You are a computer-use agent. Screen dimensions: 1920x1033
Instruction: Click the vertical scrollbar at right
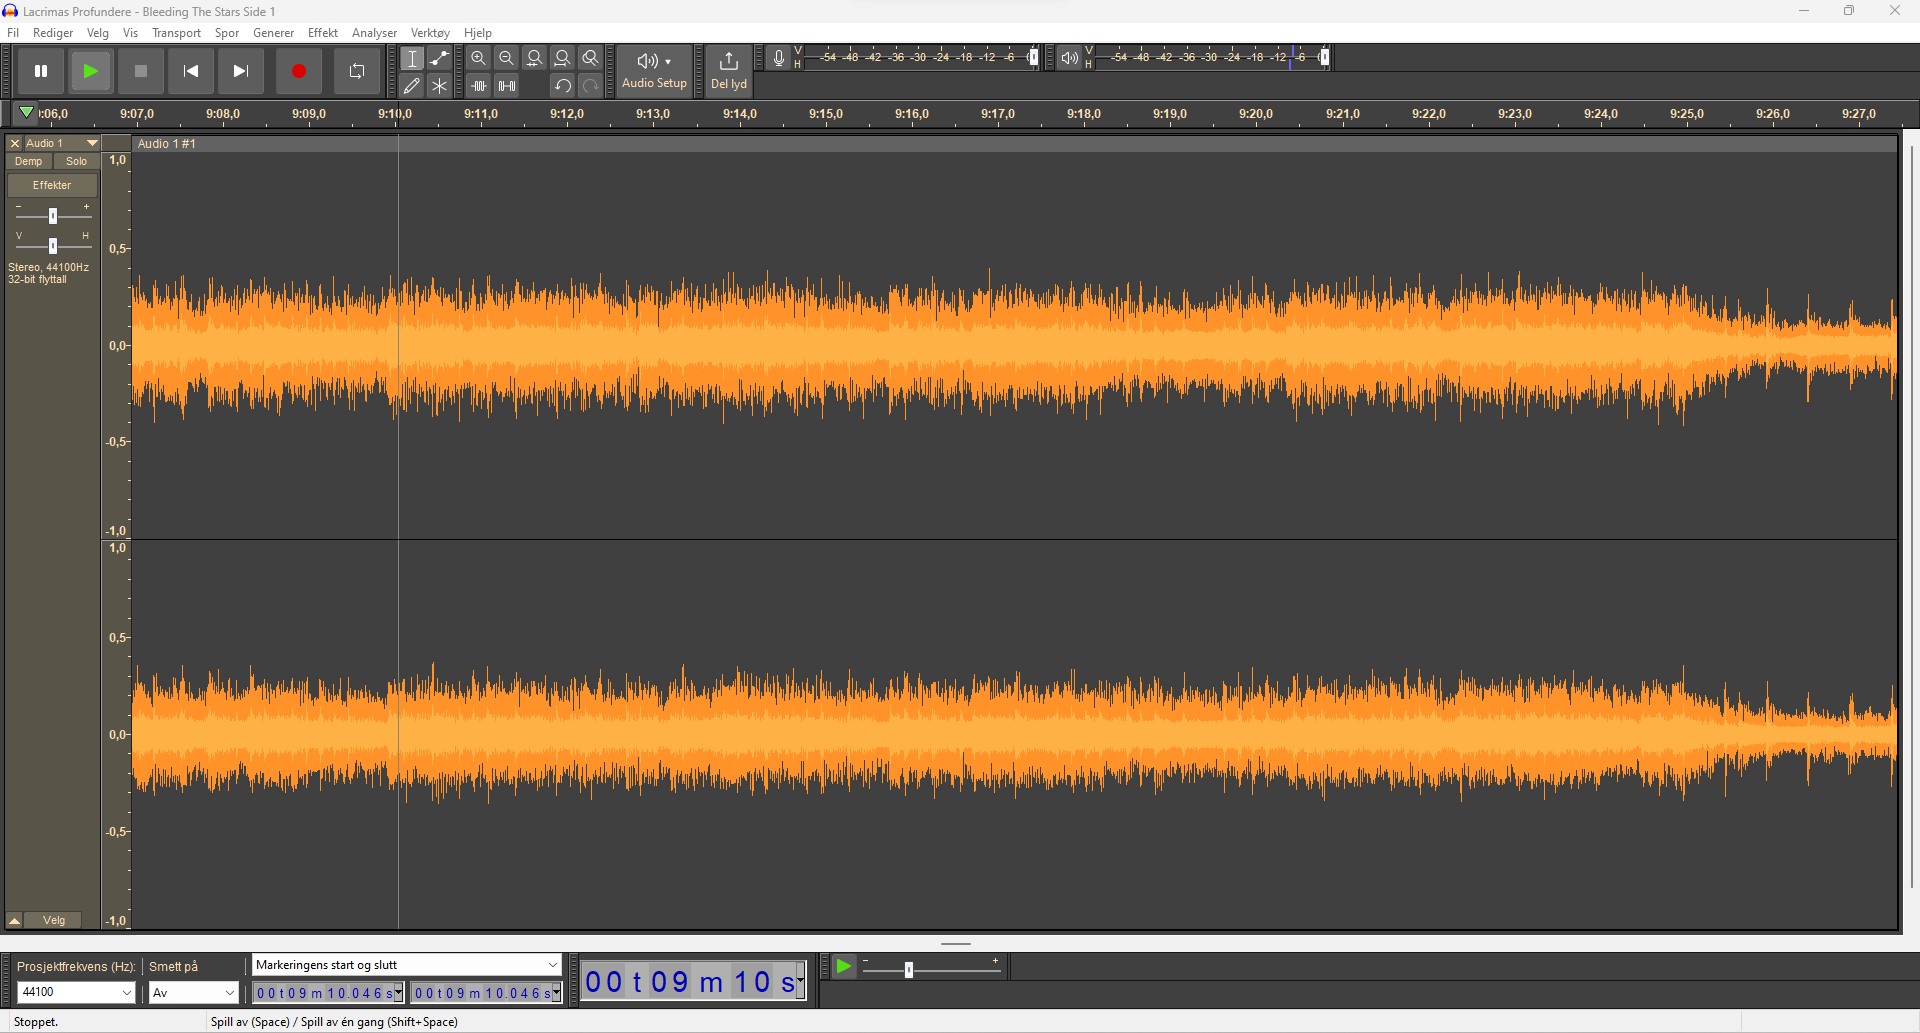[1911, 517]
